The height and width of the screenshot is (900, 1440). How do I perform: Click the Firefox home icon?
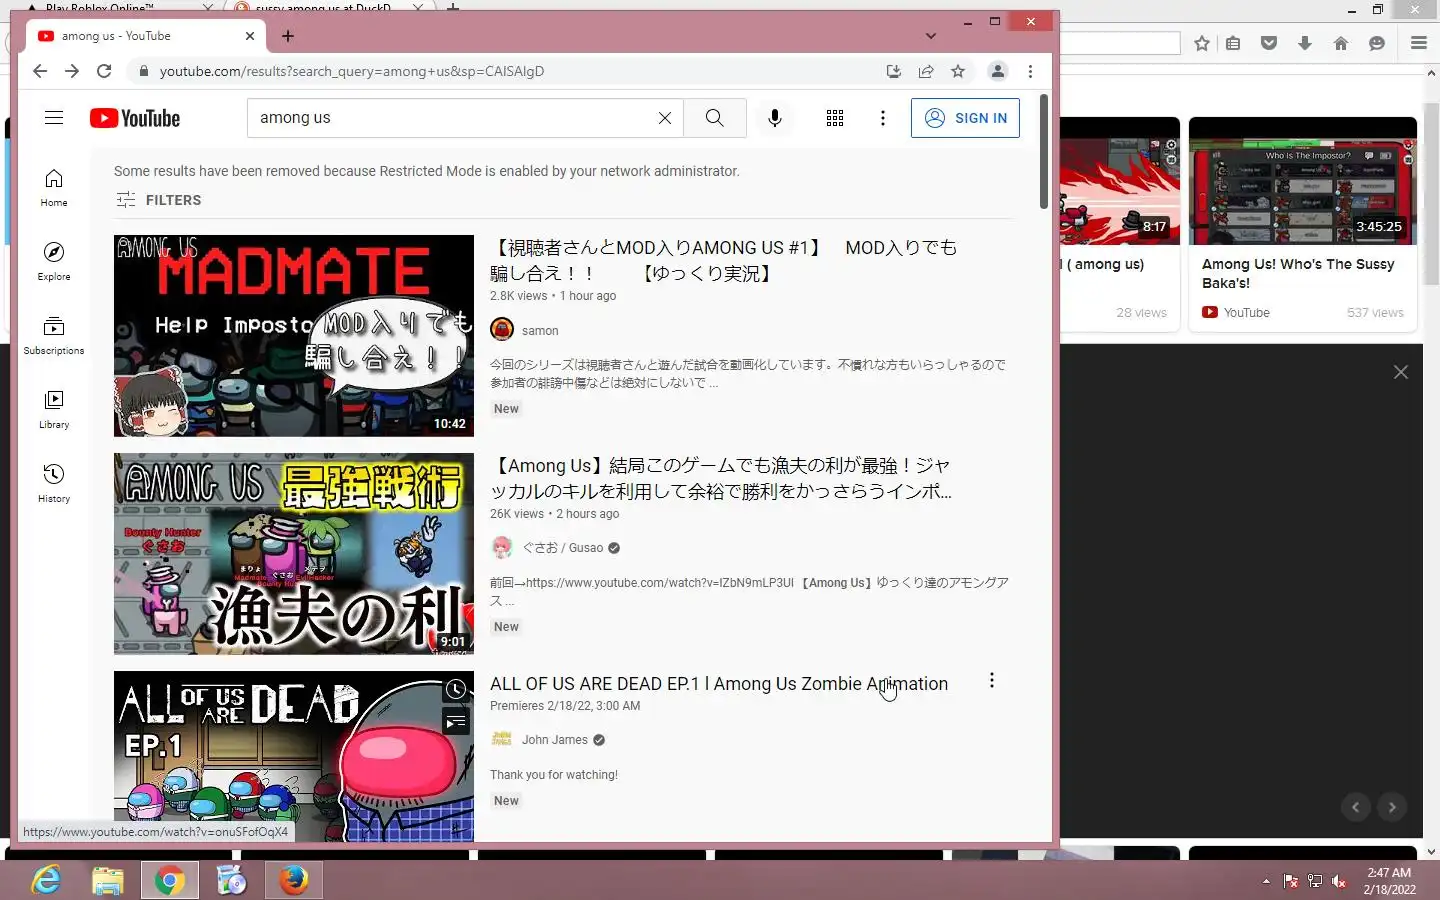point(1341,43)
